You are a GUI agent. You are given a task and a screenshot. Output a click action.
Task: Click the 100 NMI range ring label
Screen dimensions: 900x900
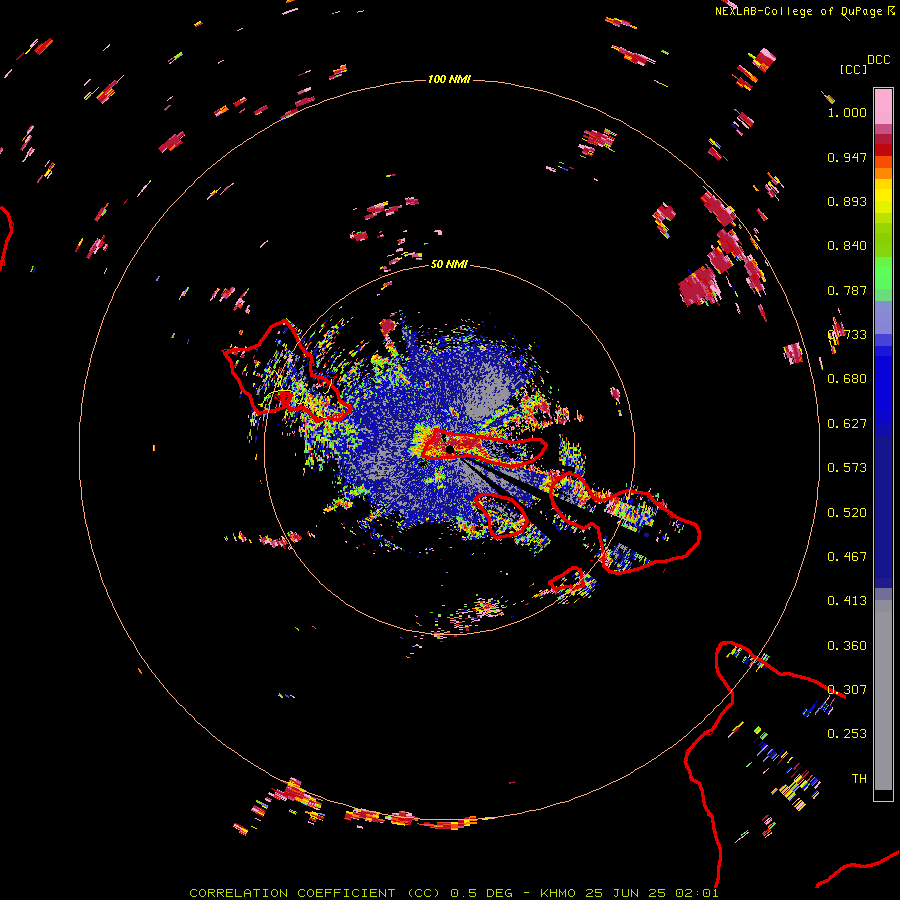(x=449, y=79)
